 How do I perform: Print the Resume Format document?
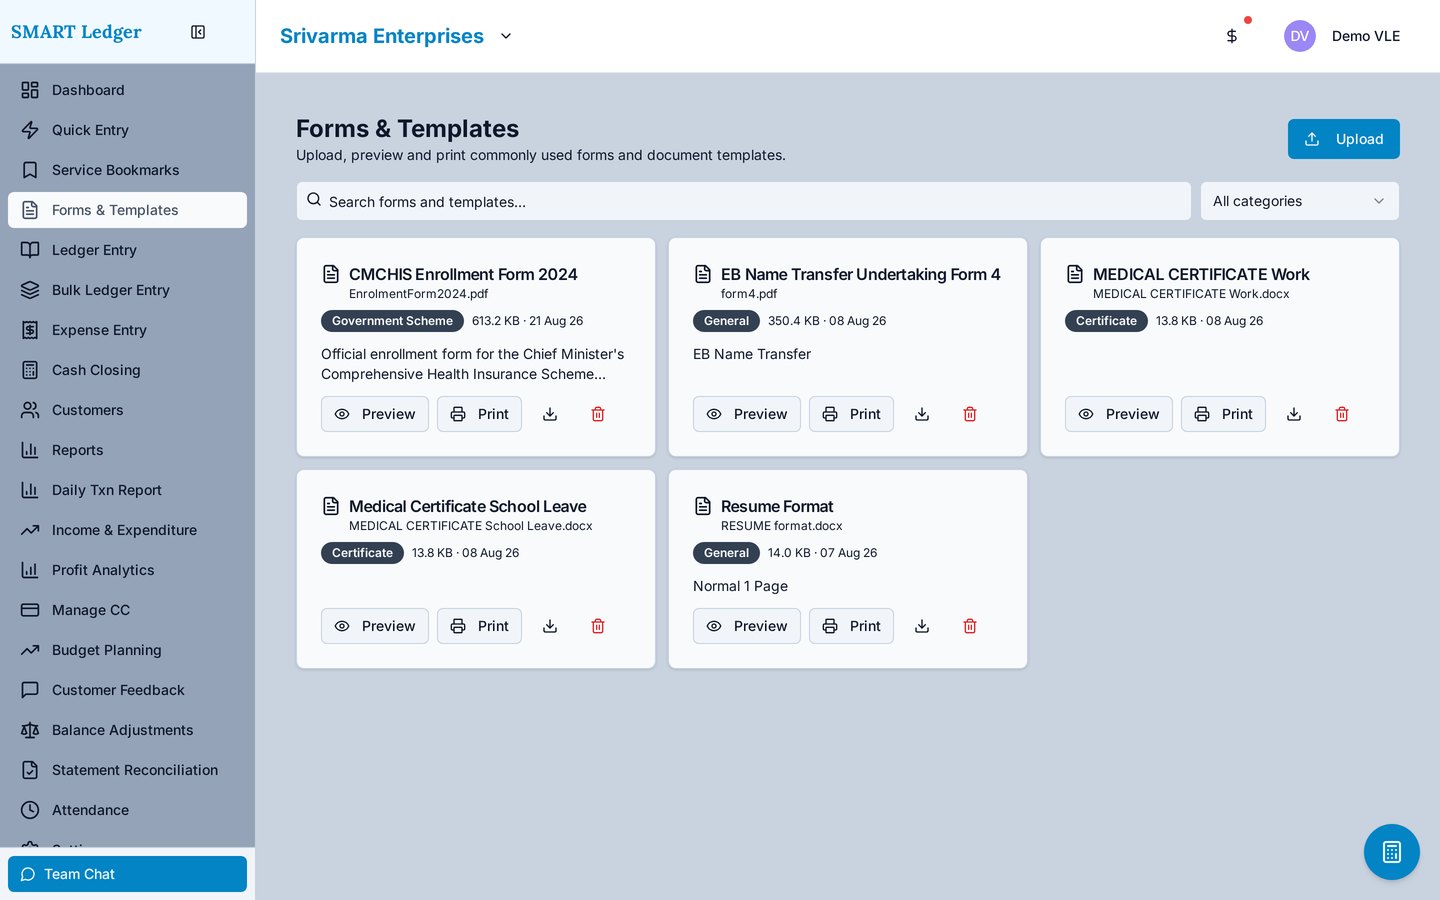pyautogui.click(x=851, y=626)
